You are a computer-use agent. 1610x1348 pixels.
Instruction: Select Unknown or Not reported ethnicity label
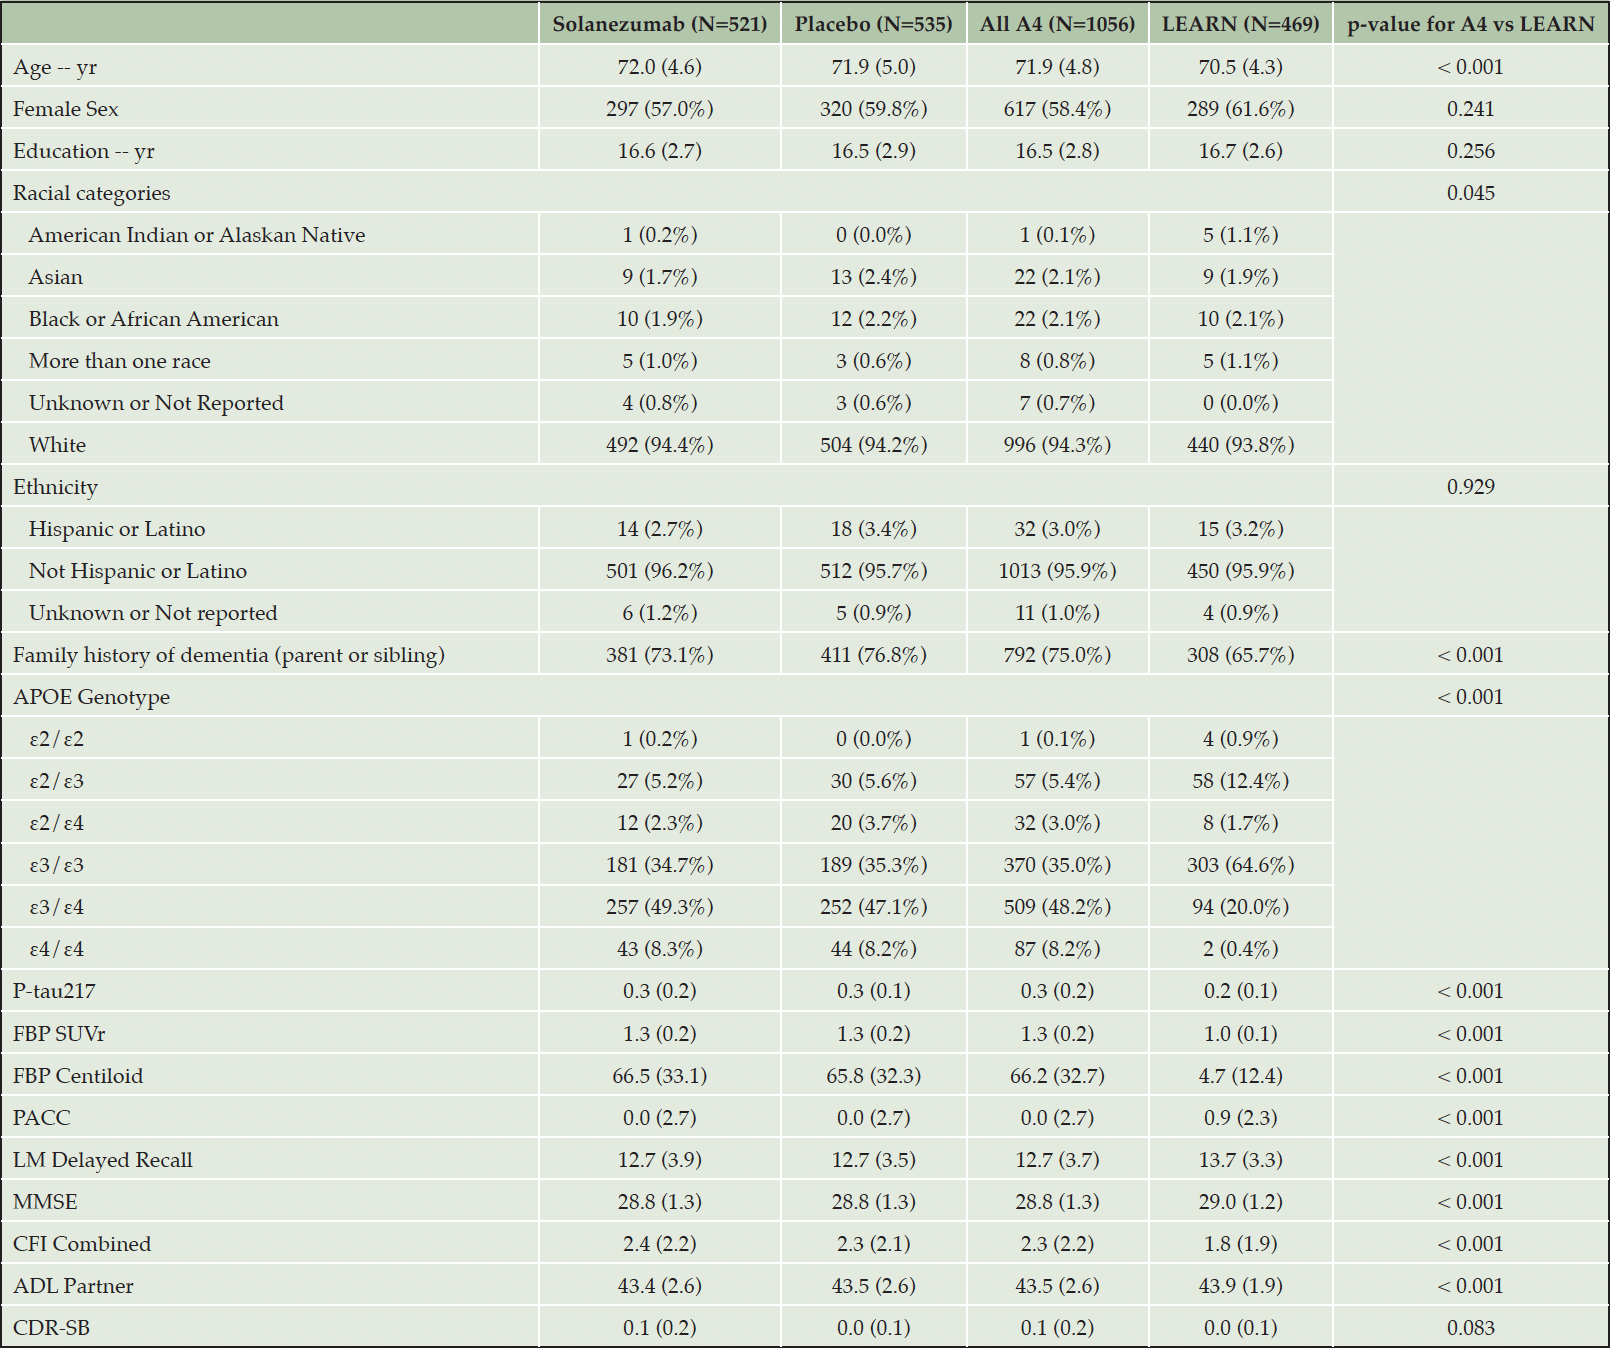point(153,613)
